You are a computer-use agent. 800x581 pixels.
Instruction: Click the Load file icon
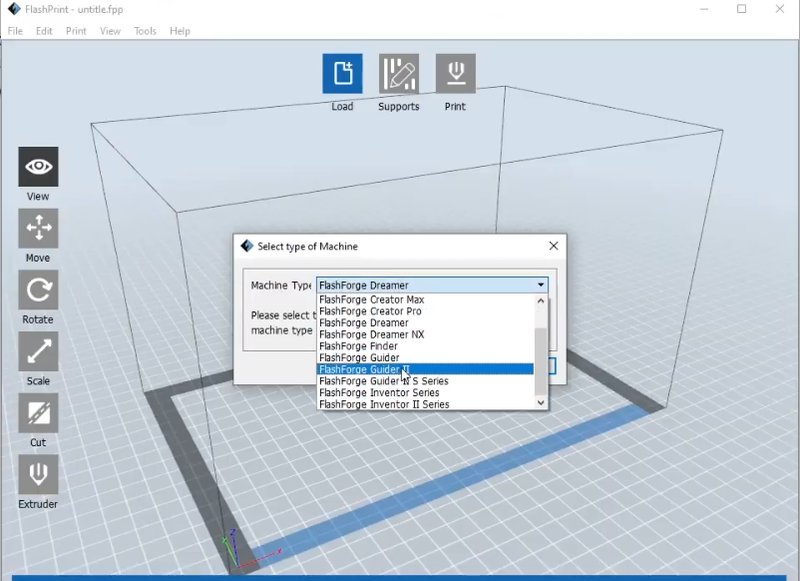pos(342,74)
